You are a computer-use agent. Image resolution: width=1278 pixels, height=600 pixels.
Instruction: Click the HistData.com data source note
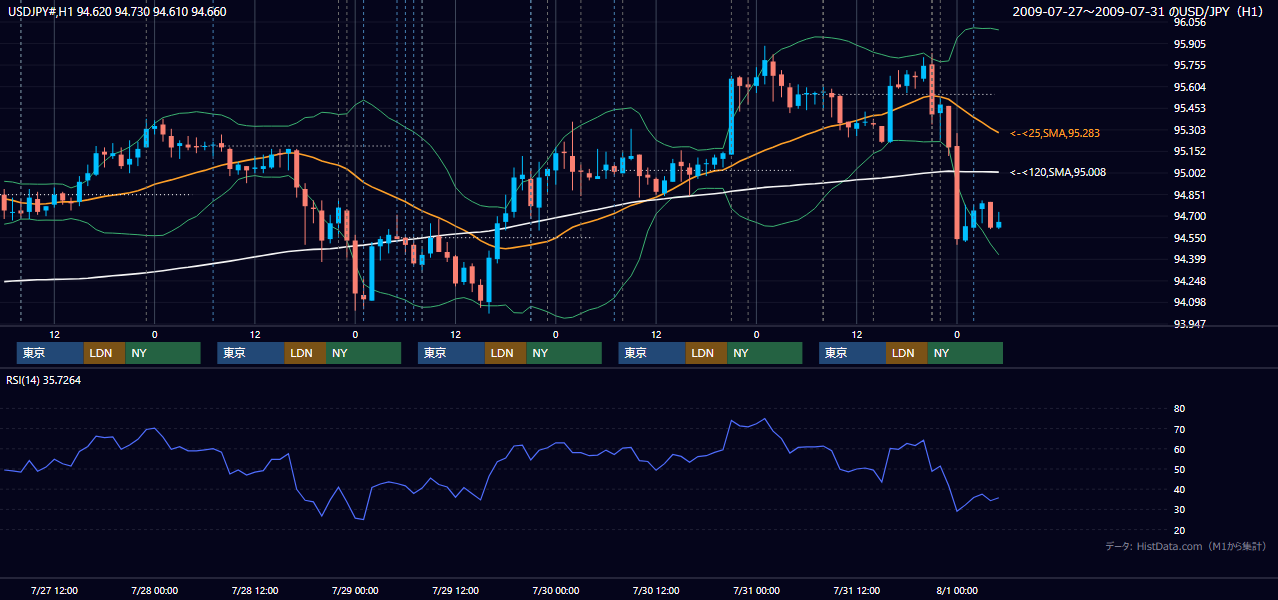coord(1186,546)
